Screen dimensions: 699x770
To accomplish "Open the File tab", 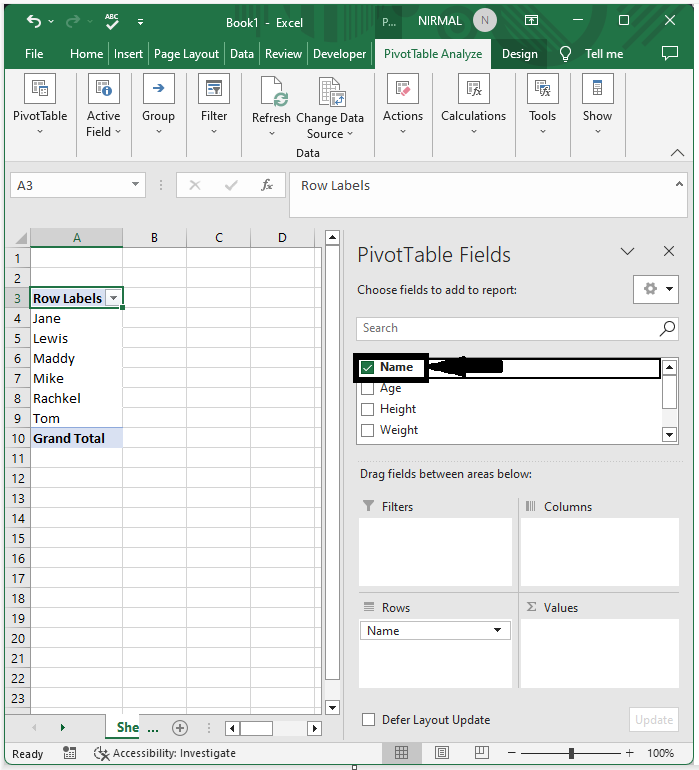I will (34, 54).
